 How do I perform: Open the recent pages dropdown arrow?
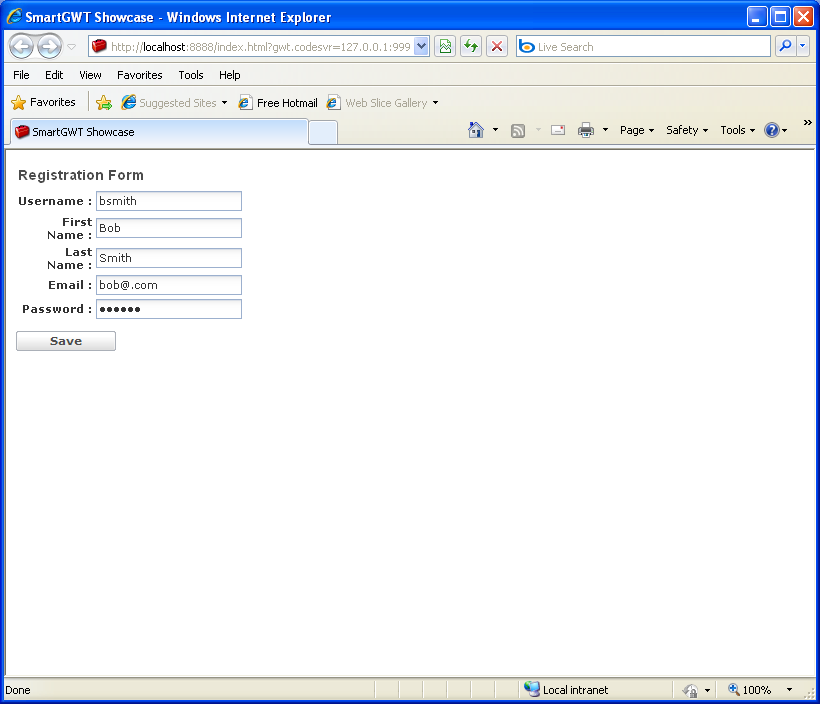pyautogui.click(x=72, y=47)
